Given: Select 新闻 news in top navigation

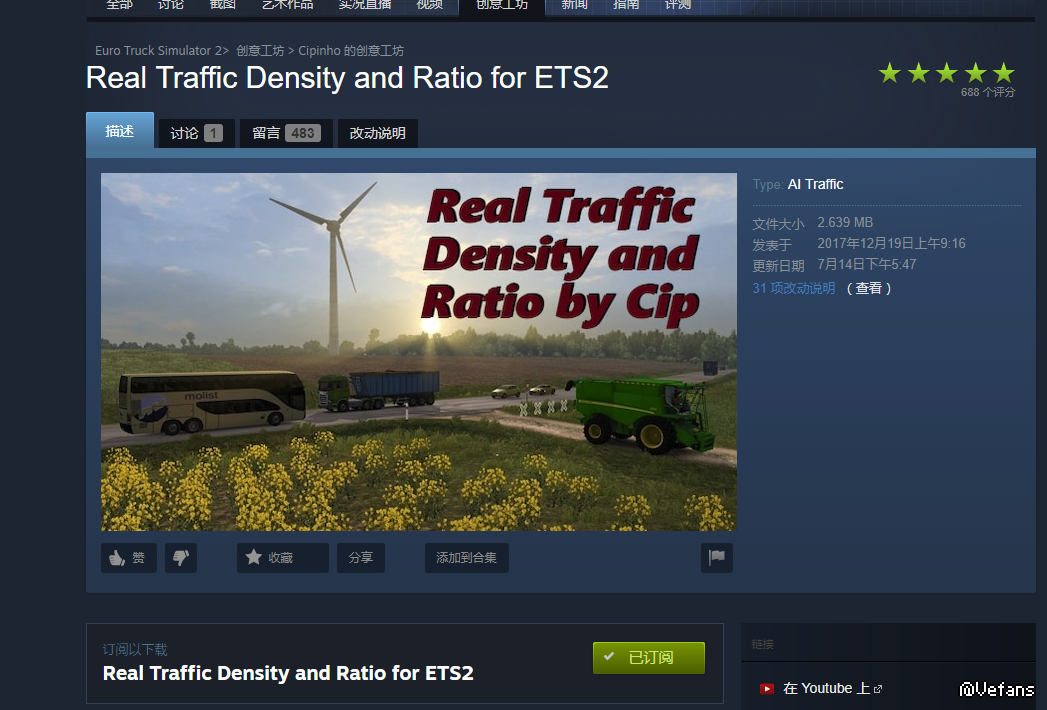Looking at the screenshot, I should tap(574, 5).
